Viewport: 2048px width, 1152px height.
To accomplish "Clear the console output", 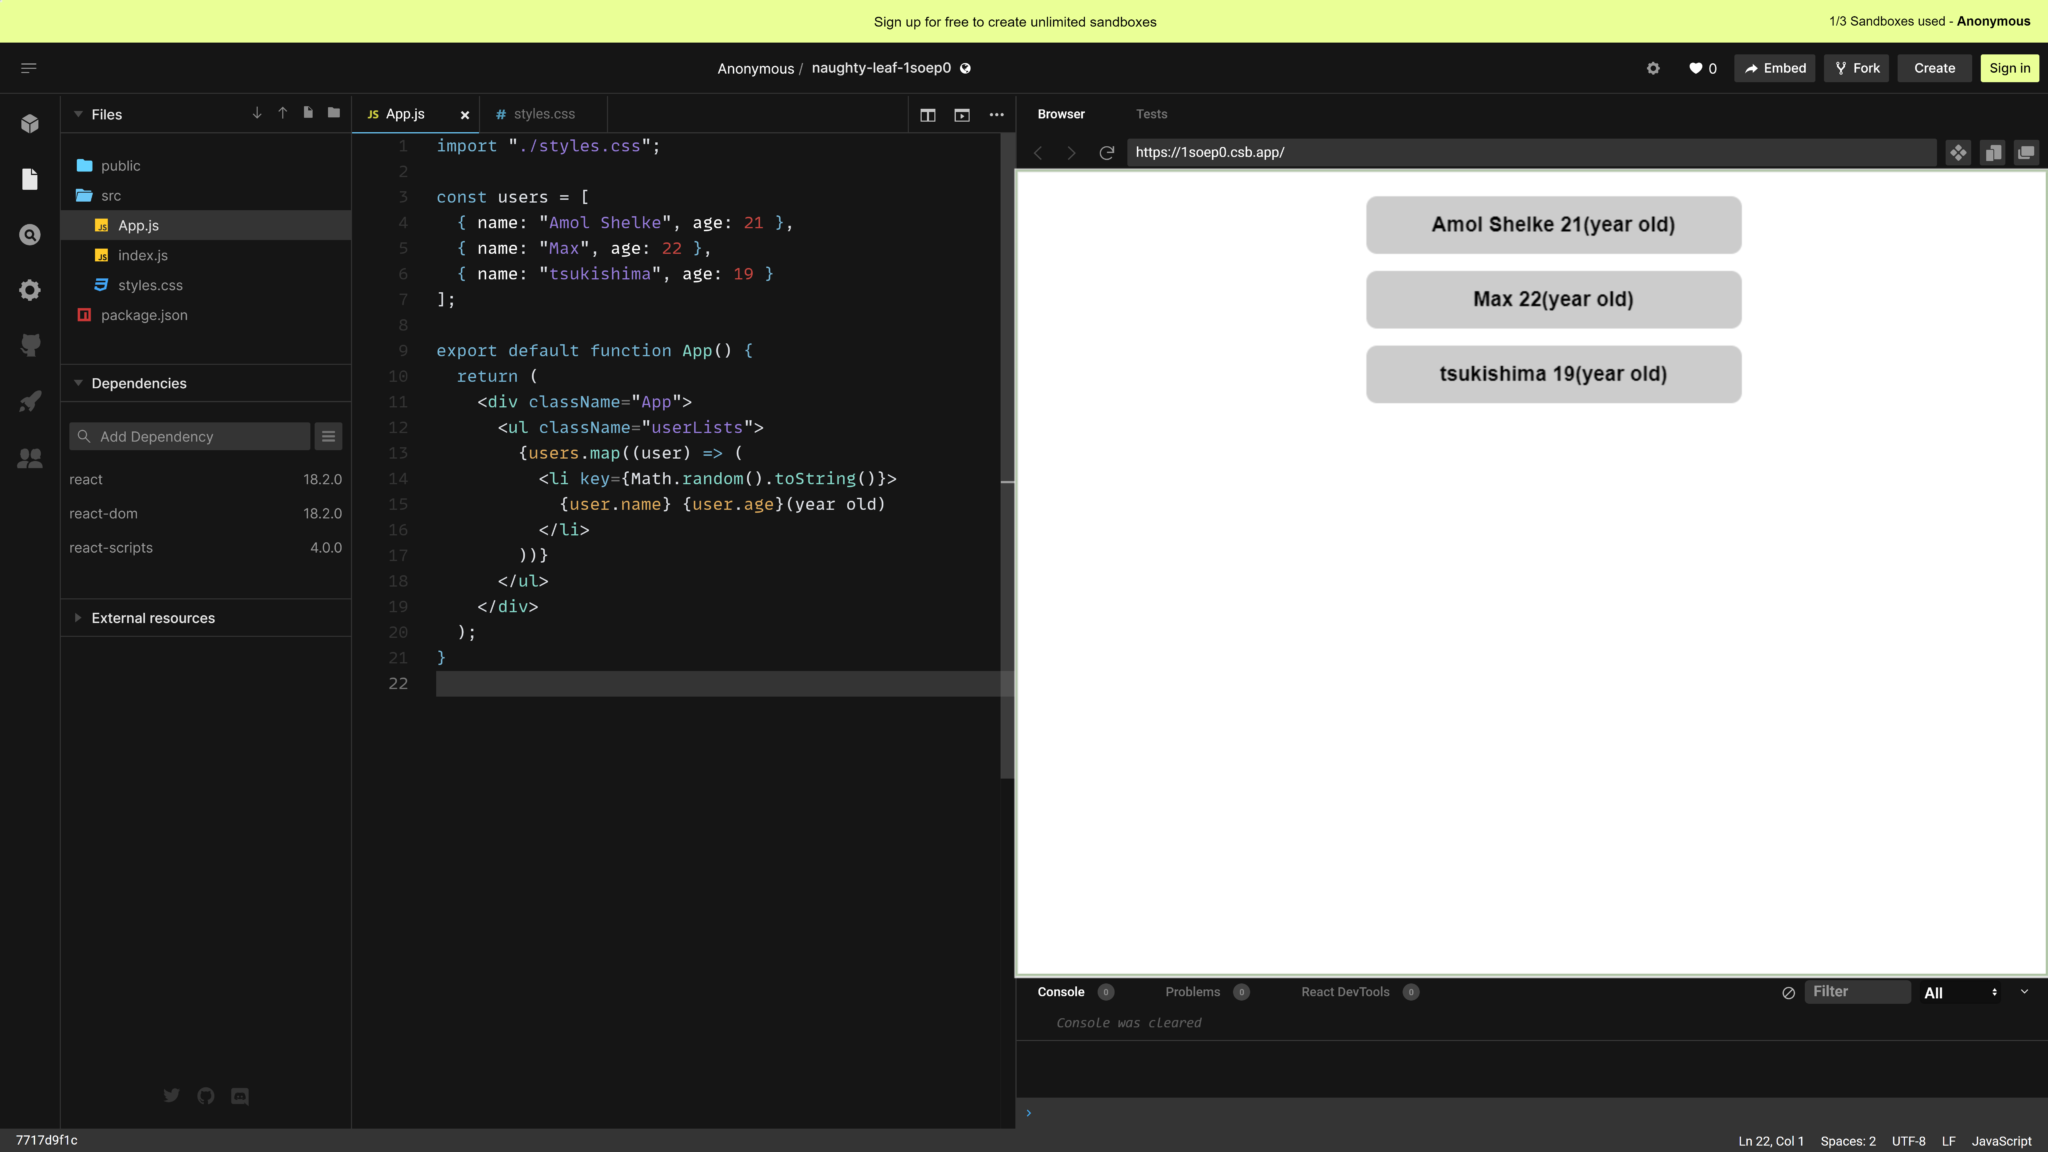I will [1786, 992].
